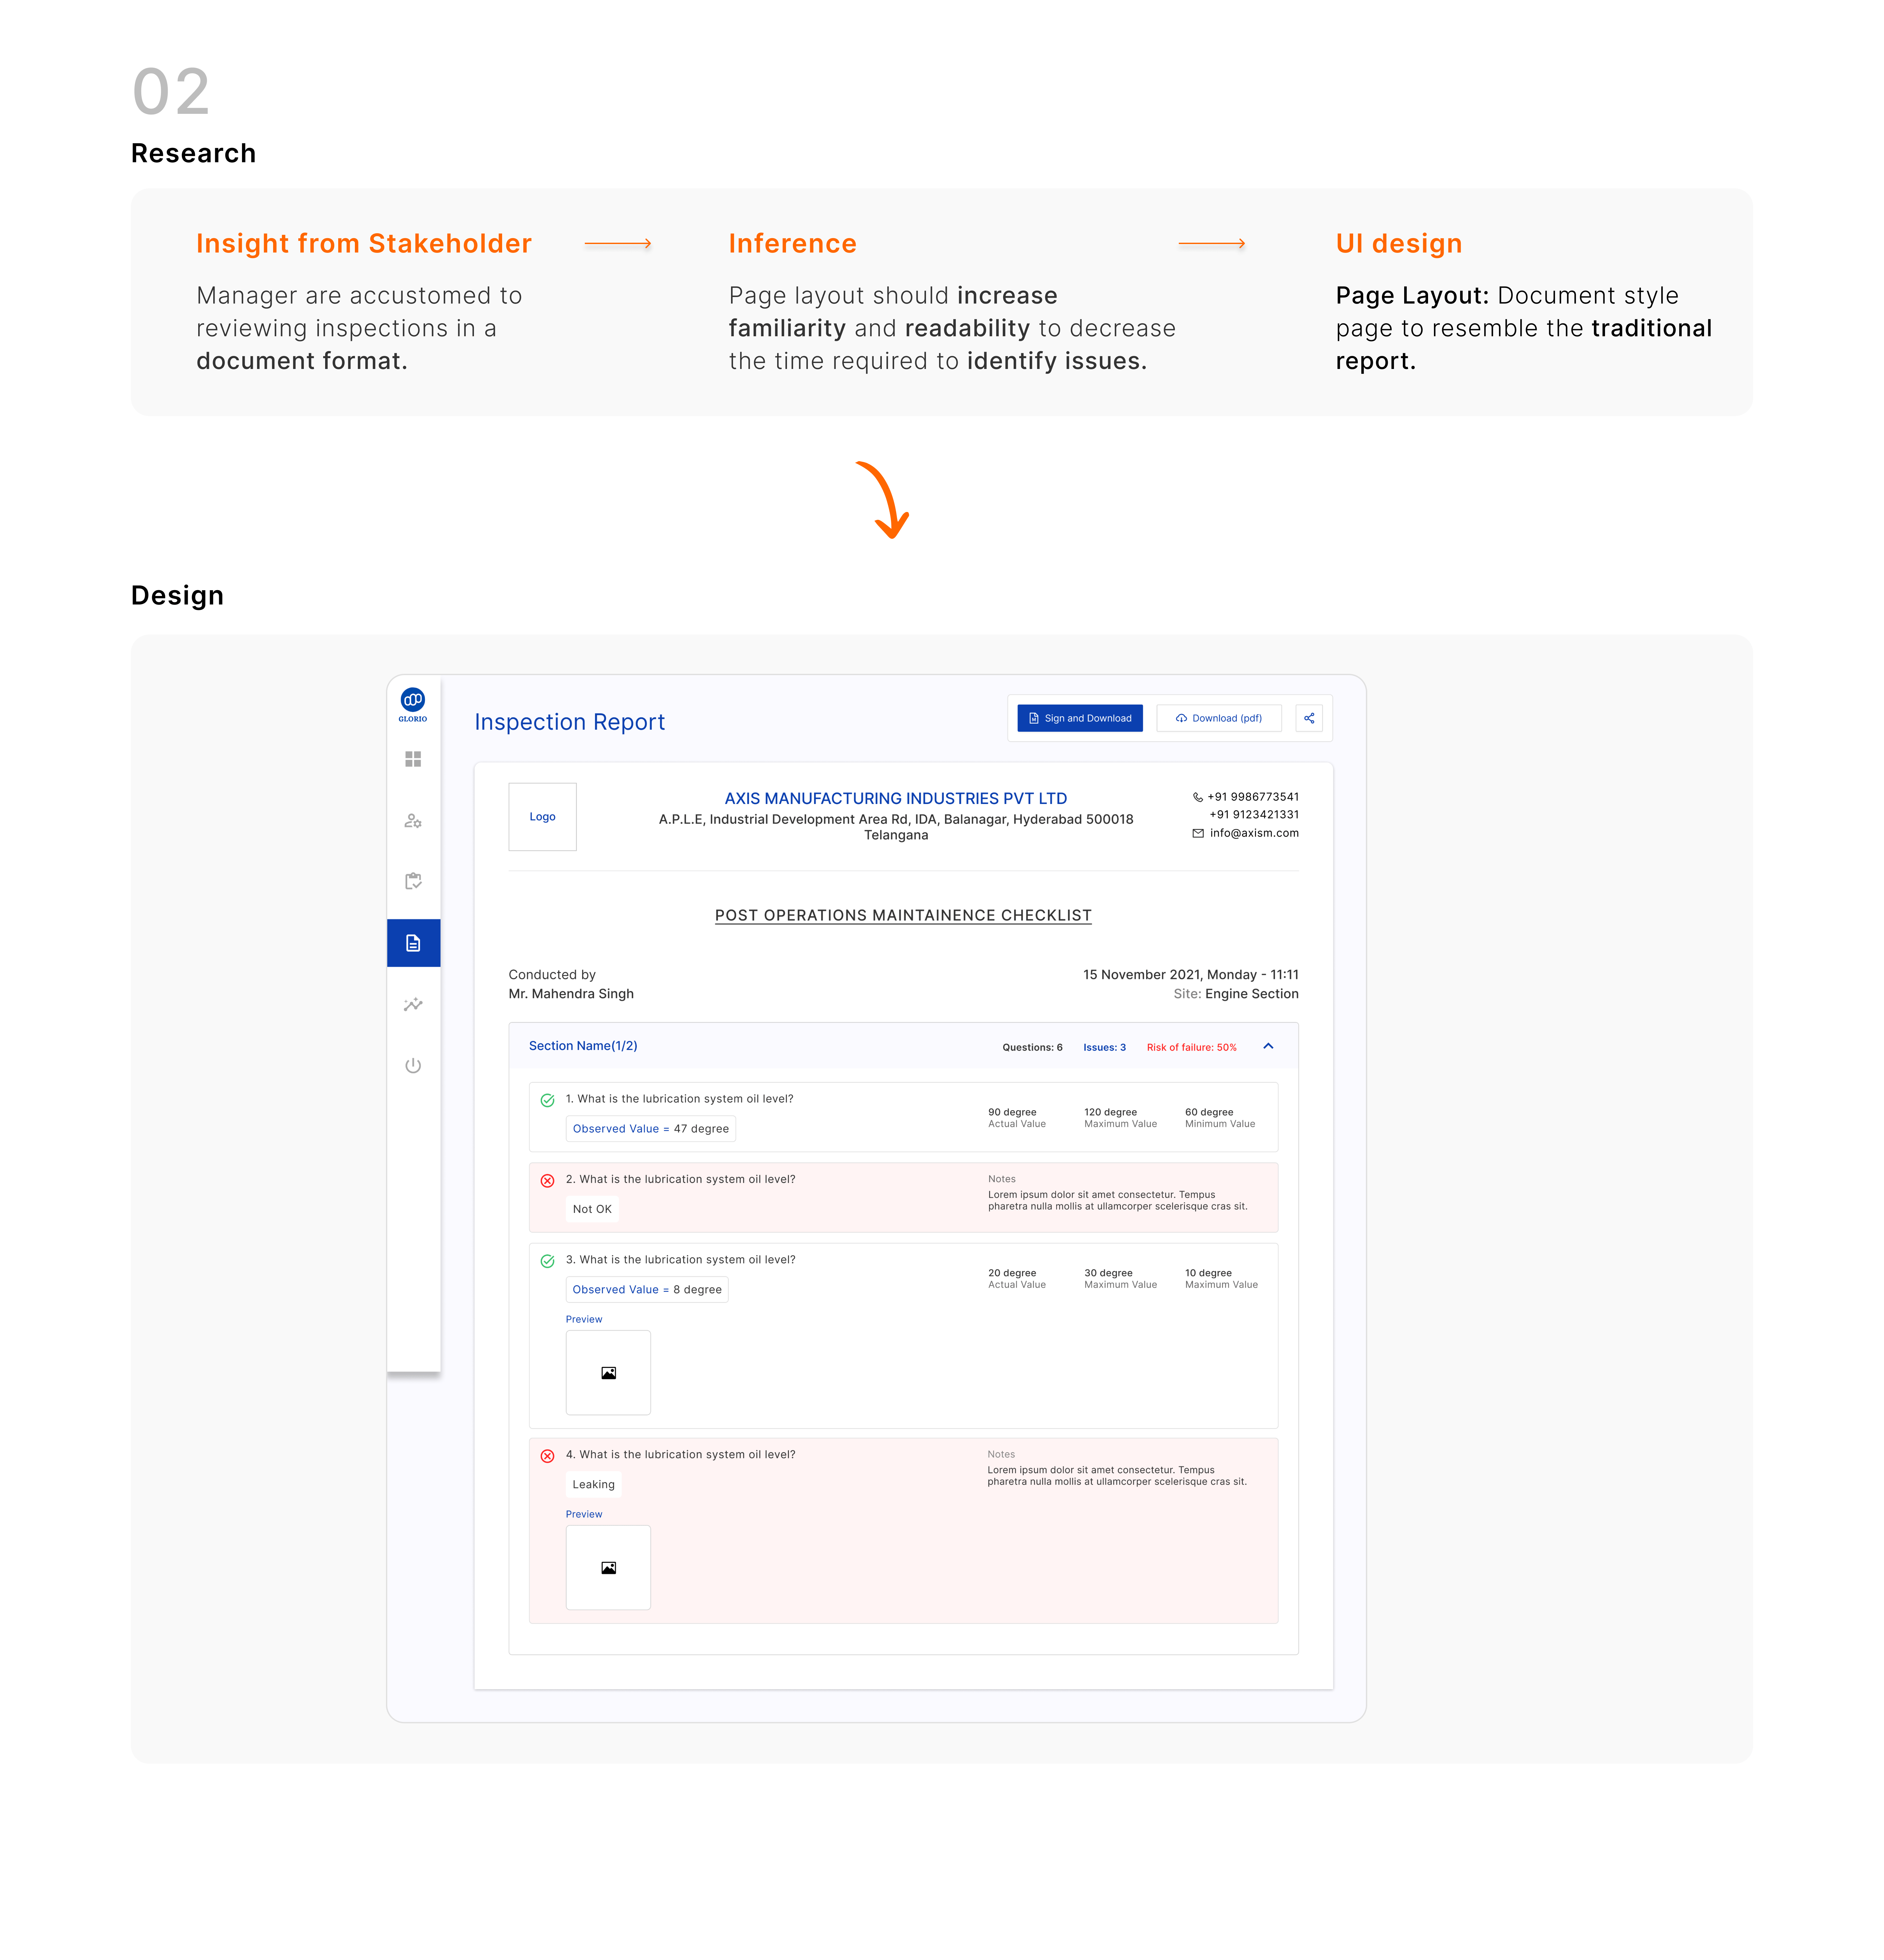The width and height of the screenshot is (1884, 1960).
Task: Click the red cross icon on question 2
Action: click(547, 1181)
